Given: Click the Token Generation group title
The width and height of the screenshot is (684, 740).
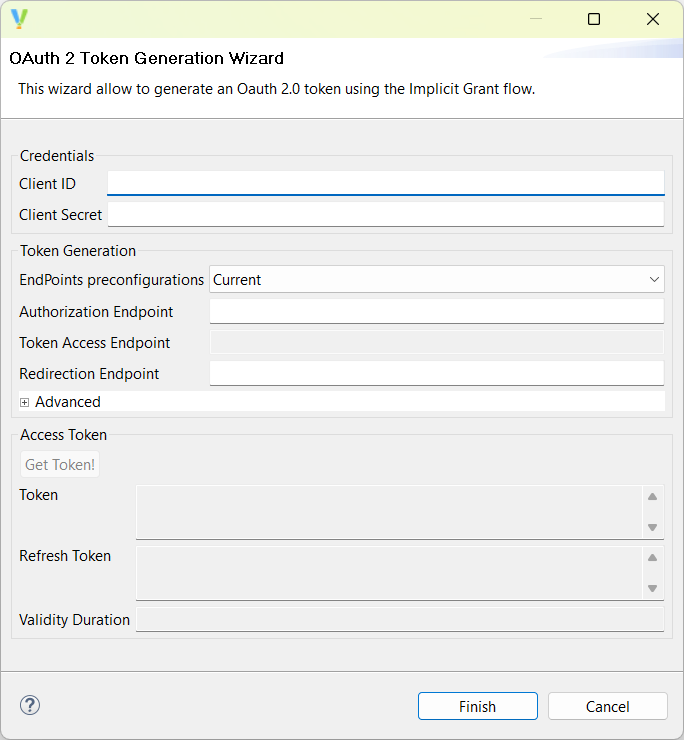Looking at the screenshot, I should 78,251.
